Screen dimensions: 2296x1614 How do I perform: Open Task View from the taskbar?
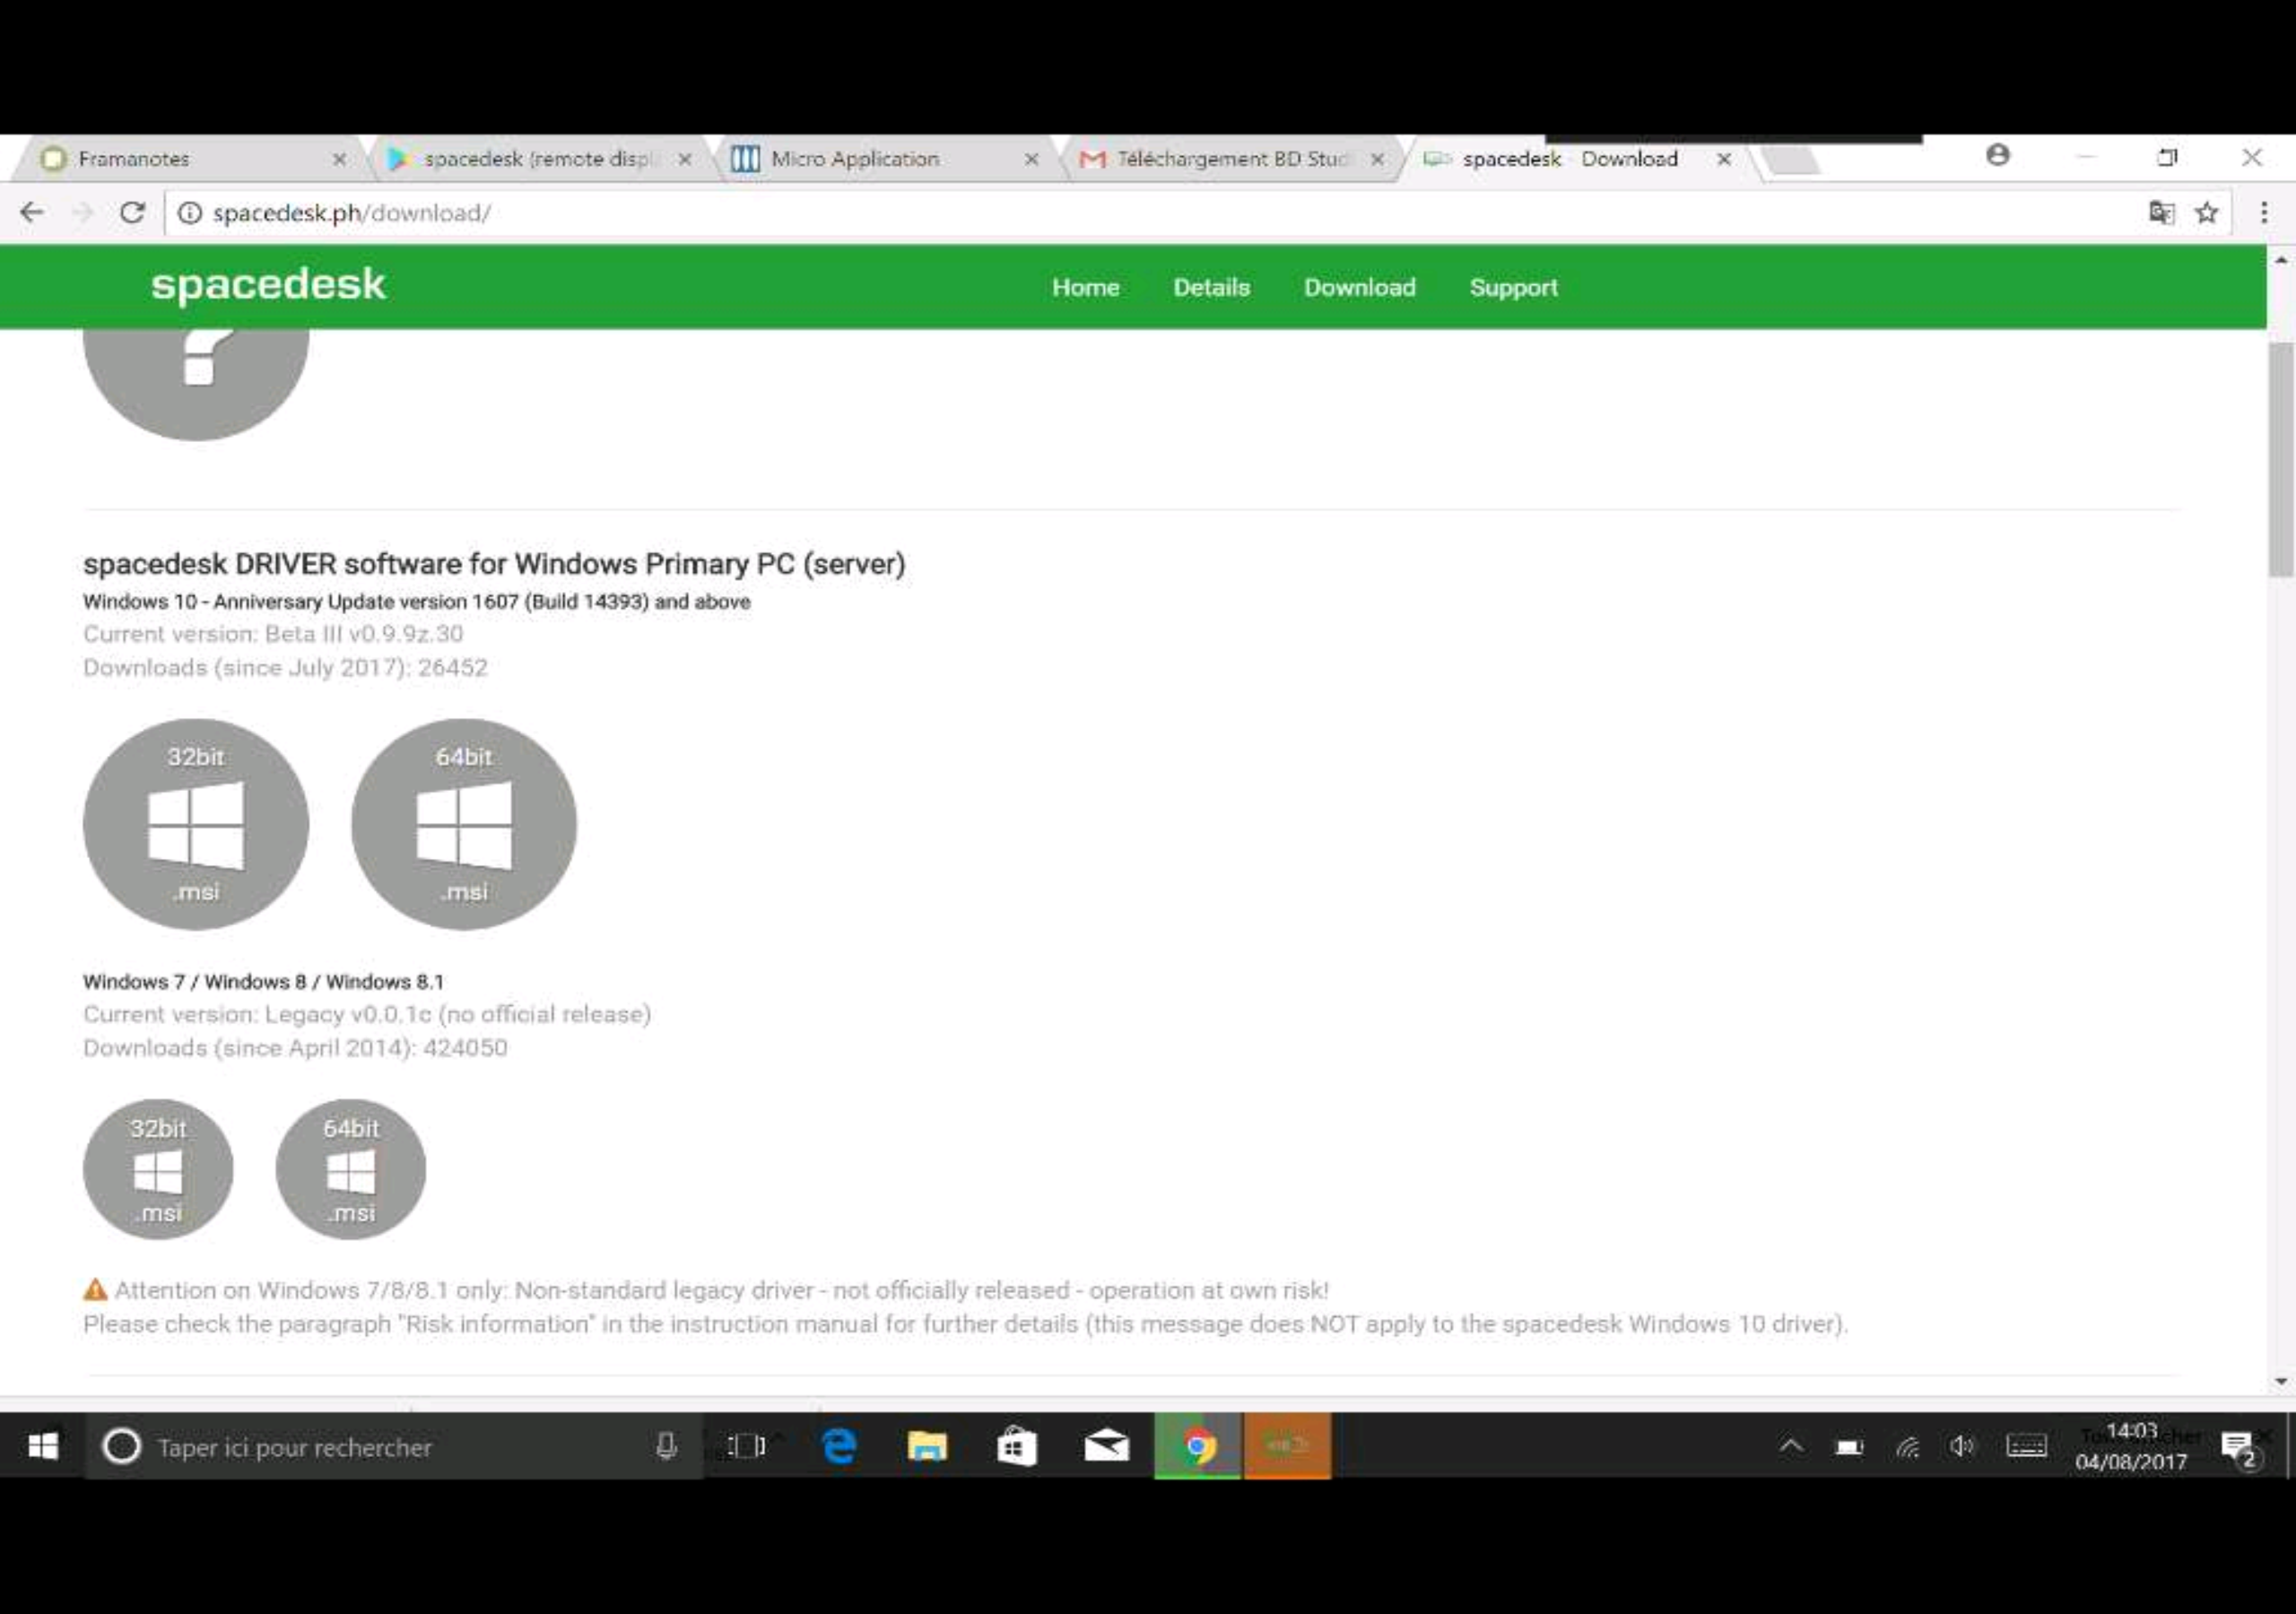click(746, 1446)
